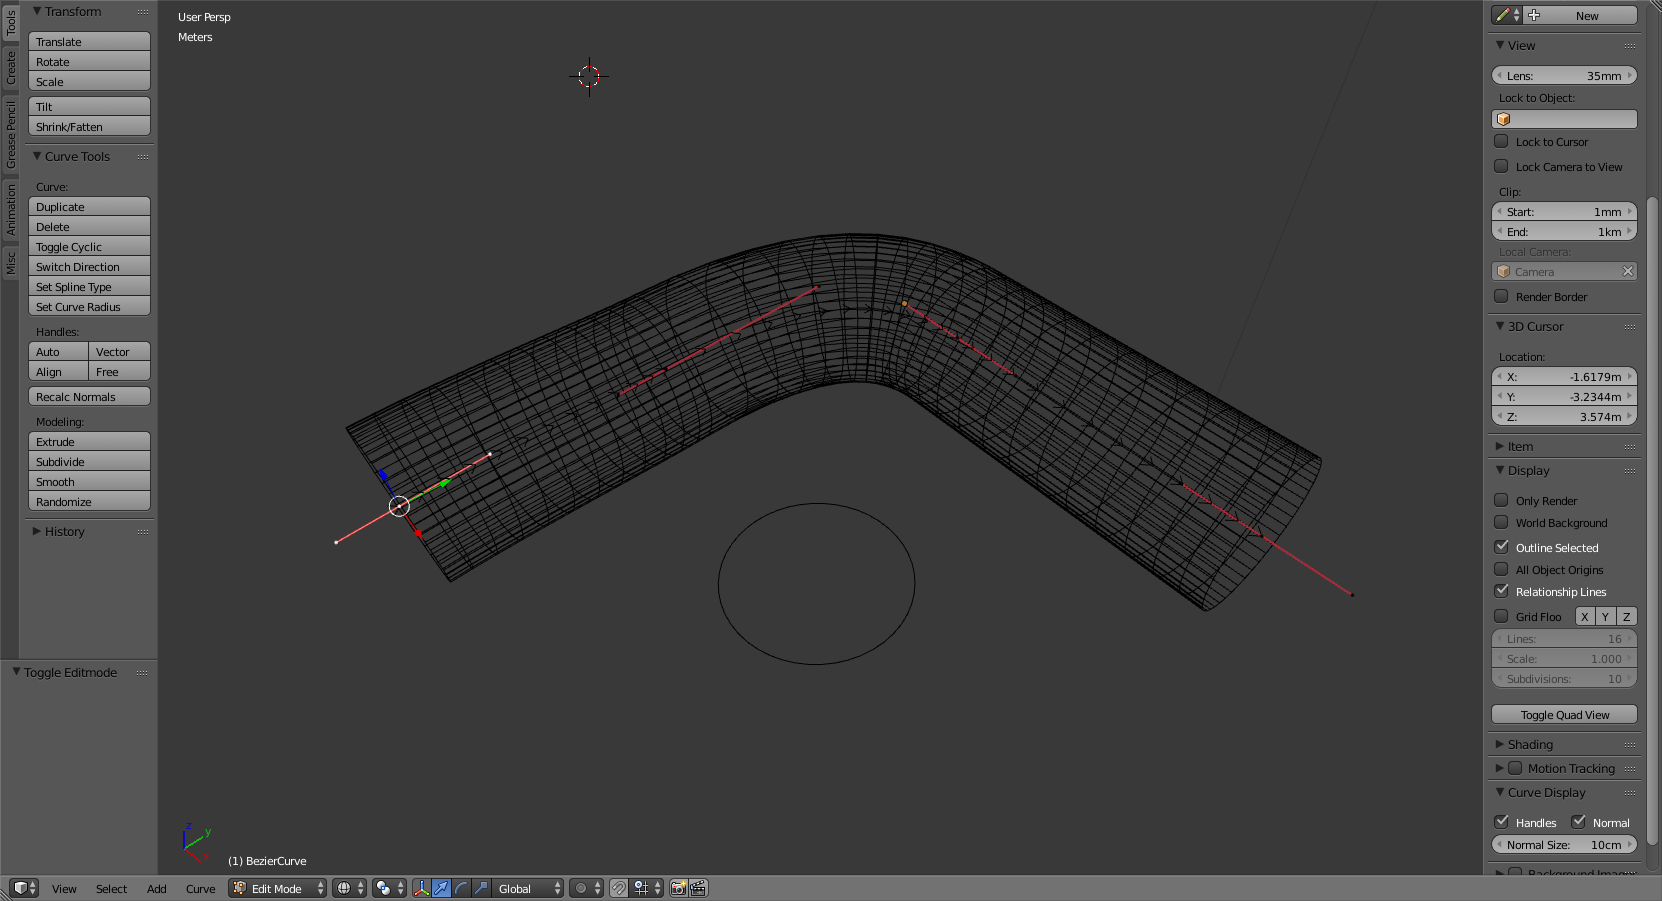This screenshot has width=1662, height=901.
Task: Select the scale manipulator icon
Action: (481, 888)
